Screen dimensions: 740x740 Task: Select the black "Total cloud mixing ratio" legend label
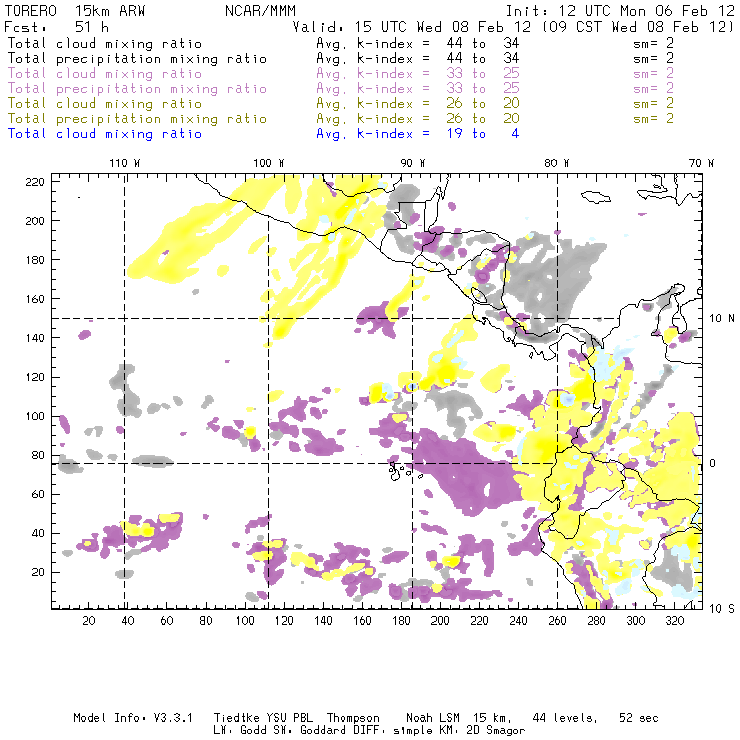pos(105,43)
